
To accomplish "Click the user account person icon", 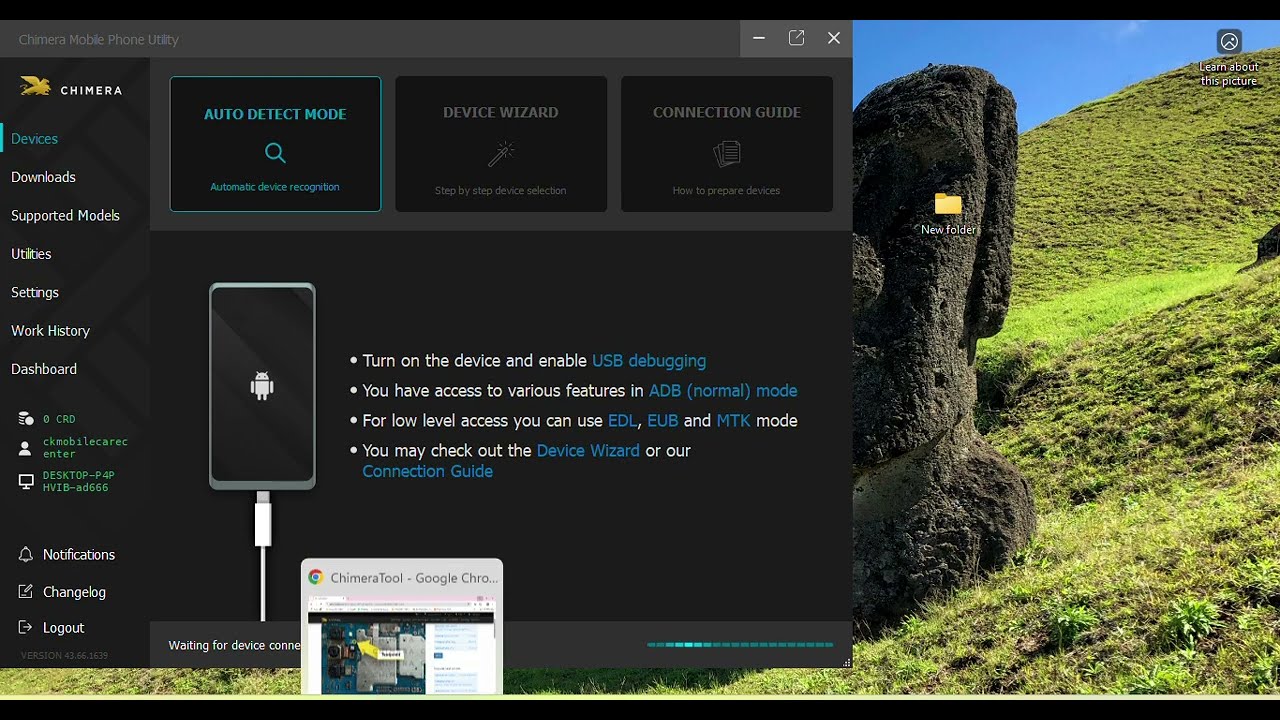I will (x=26, y=449).
